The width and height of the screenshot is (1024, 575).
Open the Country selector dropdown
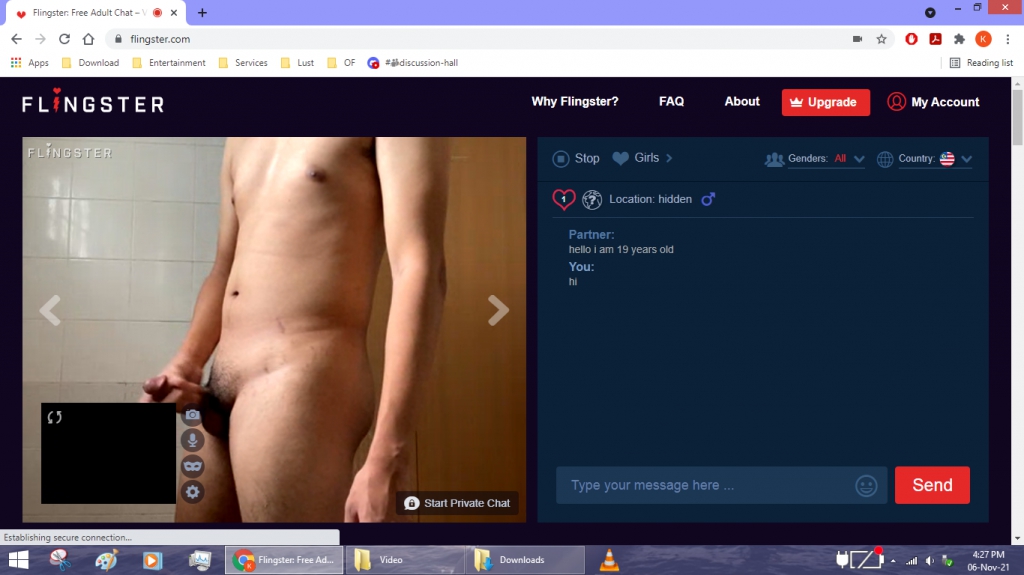pyautogui.click(x=966, y=159)
